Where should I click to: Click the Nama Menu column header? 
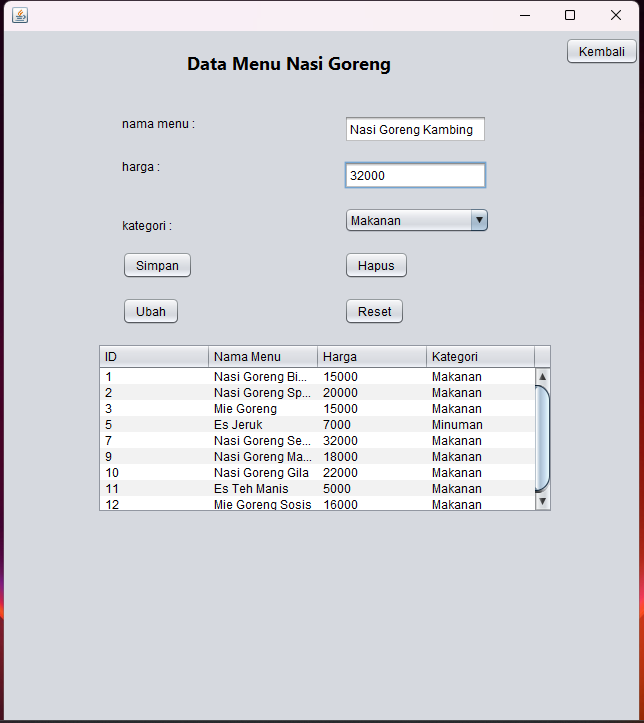[x=263, y=357]
